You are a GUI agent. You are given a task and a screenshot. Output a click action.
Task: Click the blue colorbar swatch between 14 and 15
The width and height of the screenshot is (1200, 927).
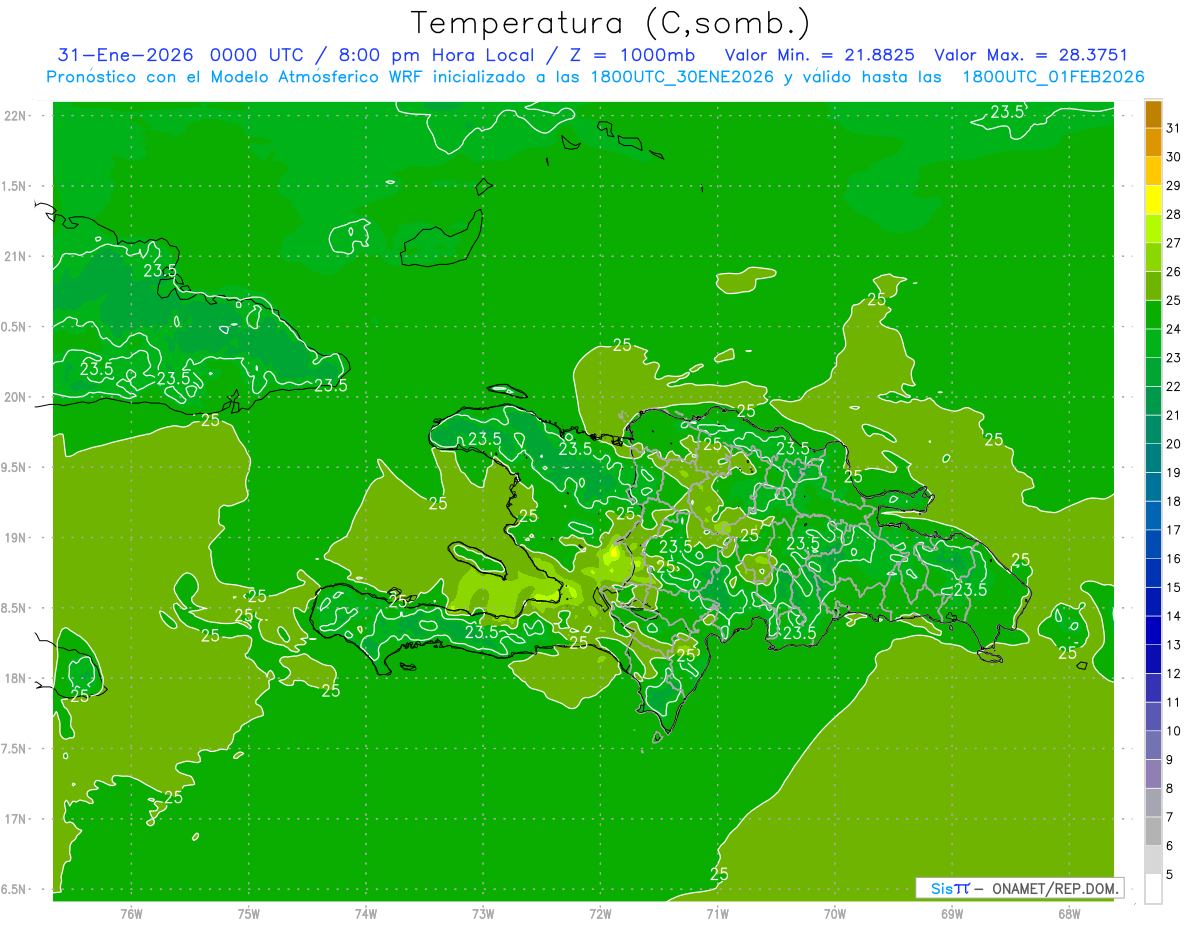[1154, 602]
